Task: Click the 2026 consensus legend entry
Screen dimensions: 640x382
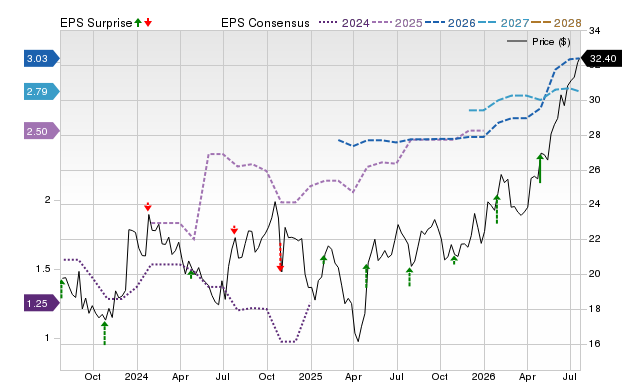Action: [x=450, y=23]
